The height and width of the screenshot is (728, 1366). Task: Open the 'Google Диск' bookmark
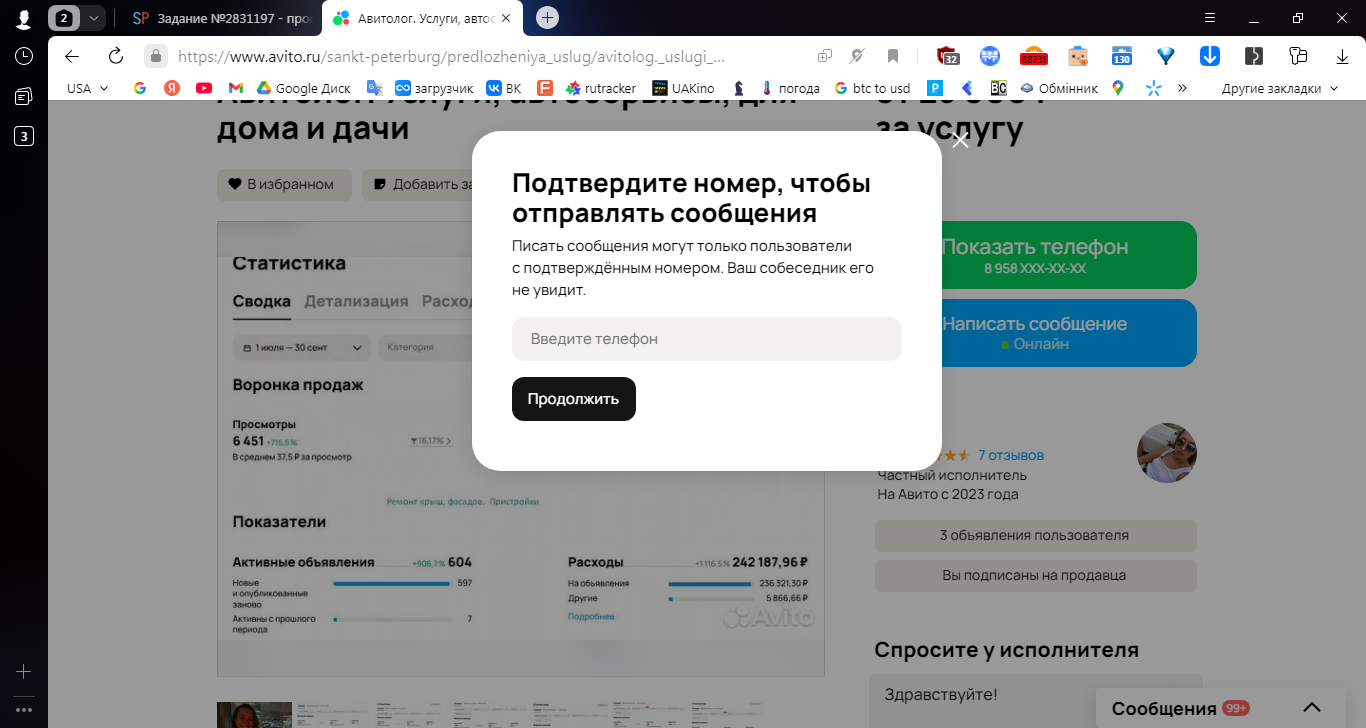pyautogui.click(x=305, y=88)
